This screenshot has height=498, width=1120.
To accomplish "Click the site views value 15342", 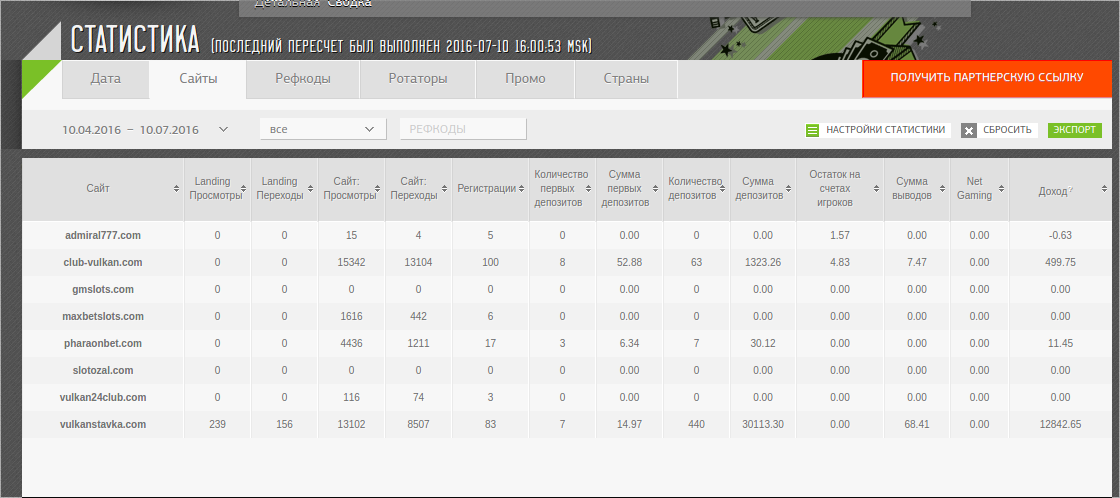I will tap(351, 262).
